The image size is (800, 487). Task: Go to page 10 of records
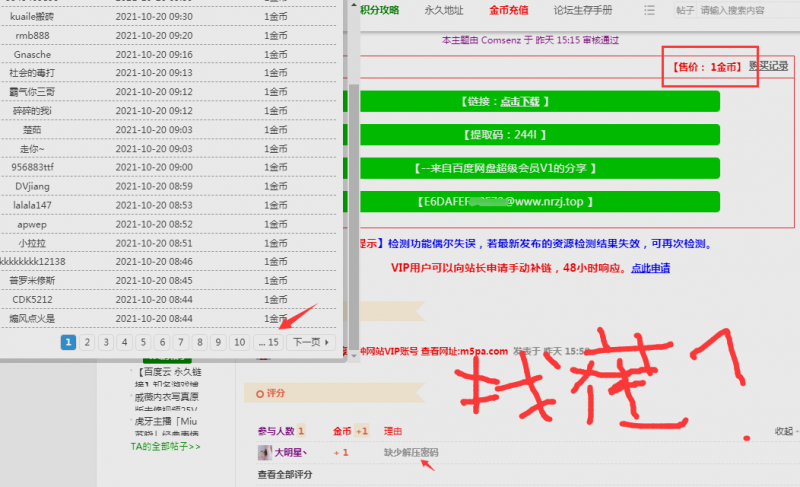(239, 342)
